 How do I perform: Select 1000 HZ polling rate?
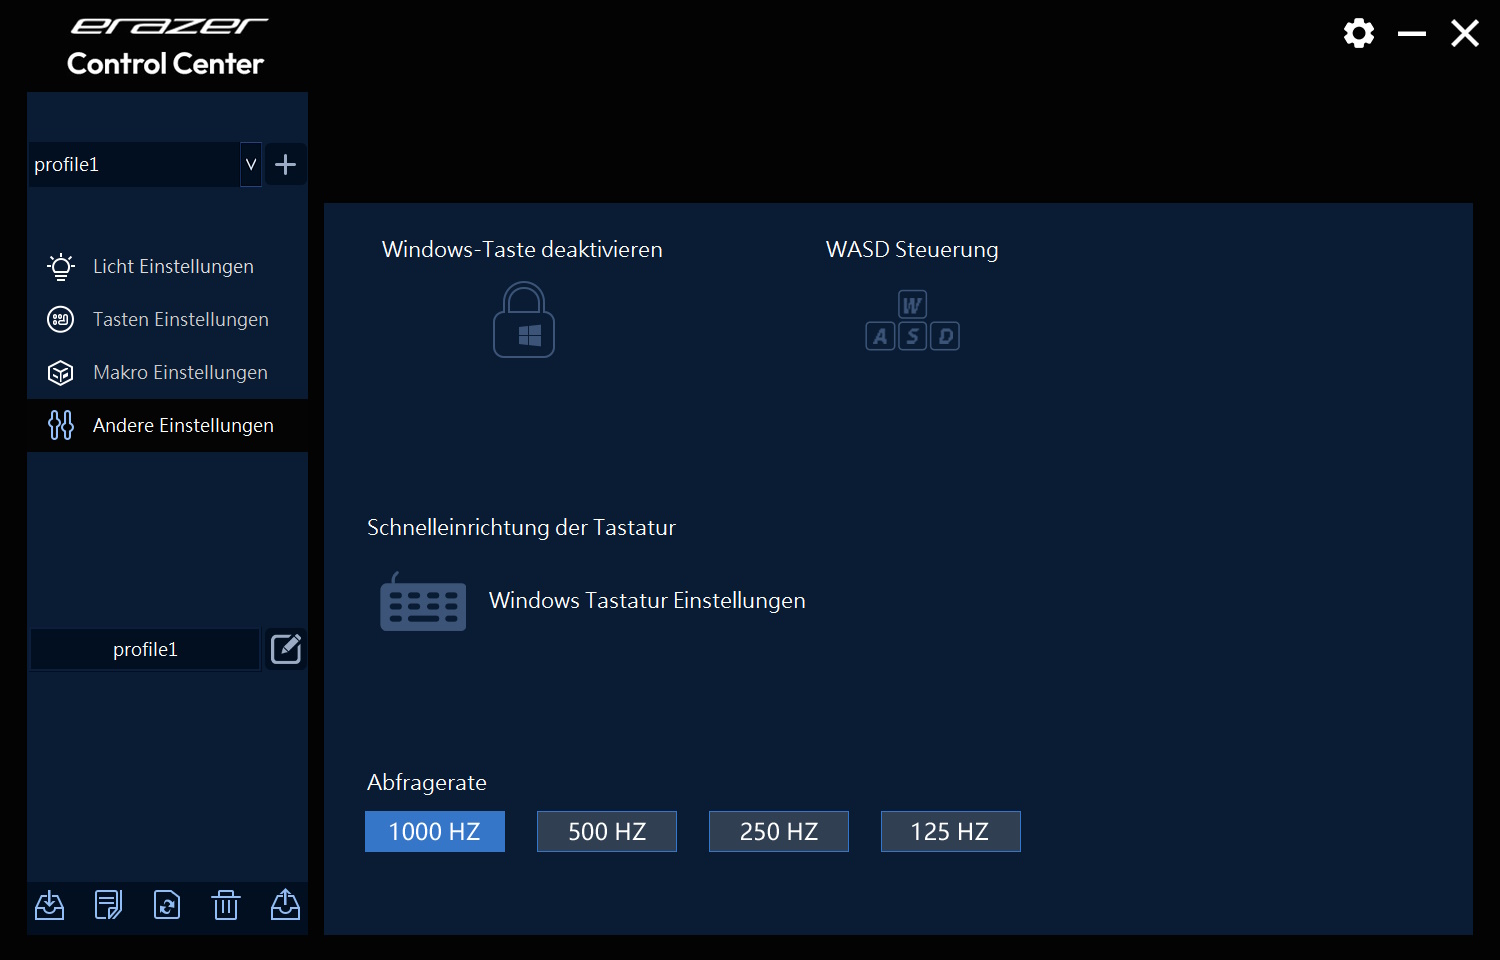point(435,832)
